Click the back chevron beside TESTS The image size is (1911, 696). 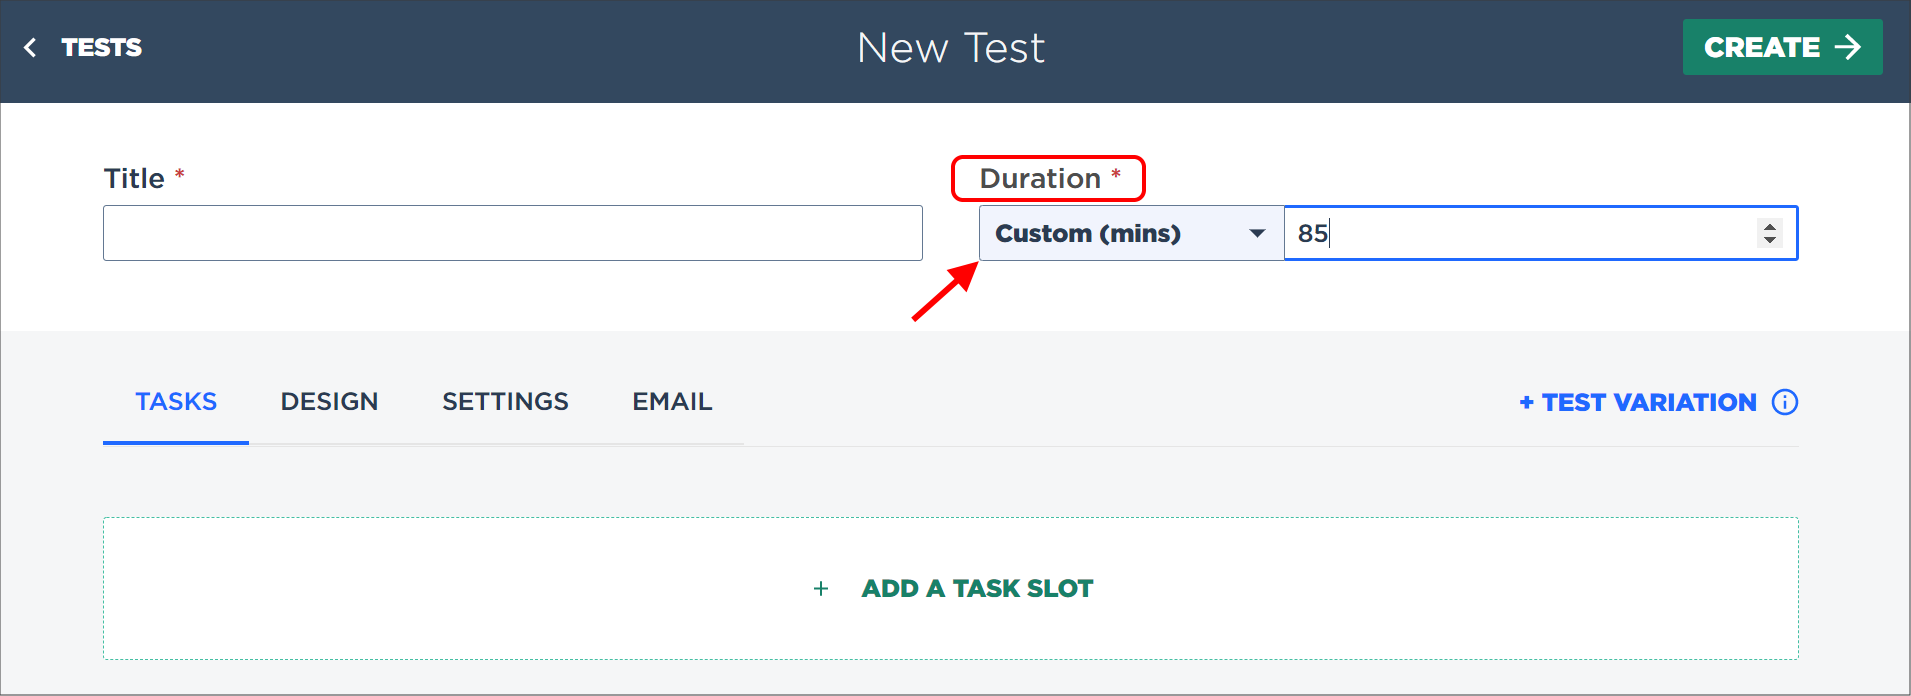30,47
